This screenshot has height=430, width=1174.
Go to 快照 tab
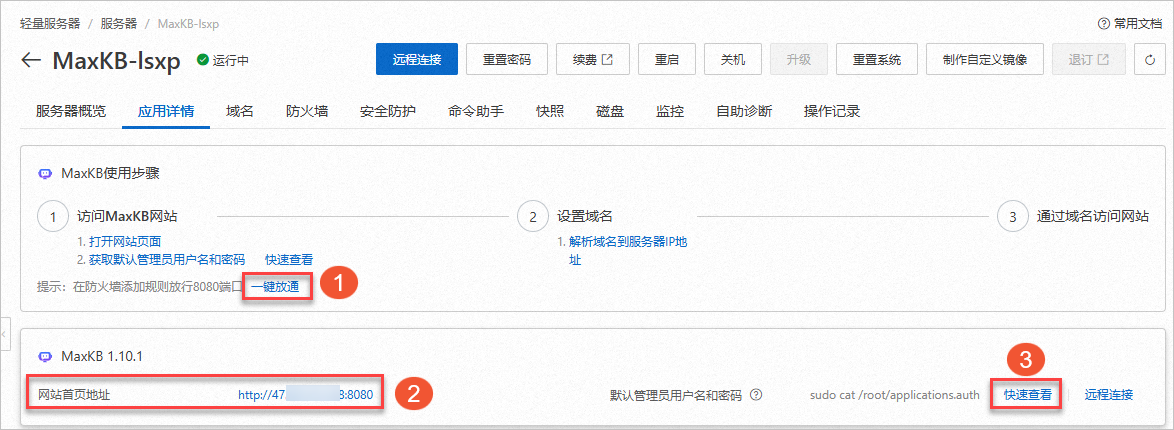[x=550, y=111]
